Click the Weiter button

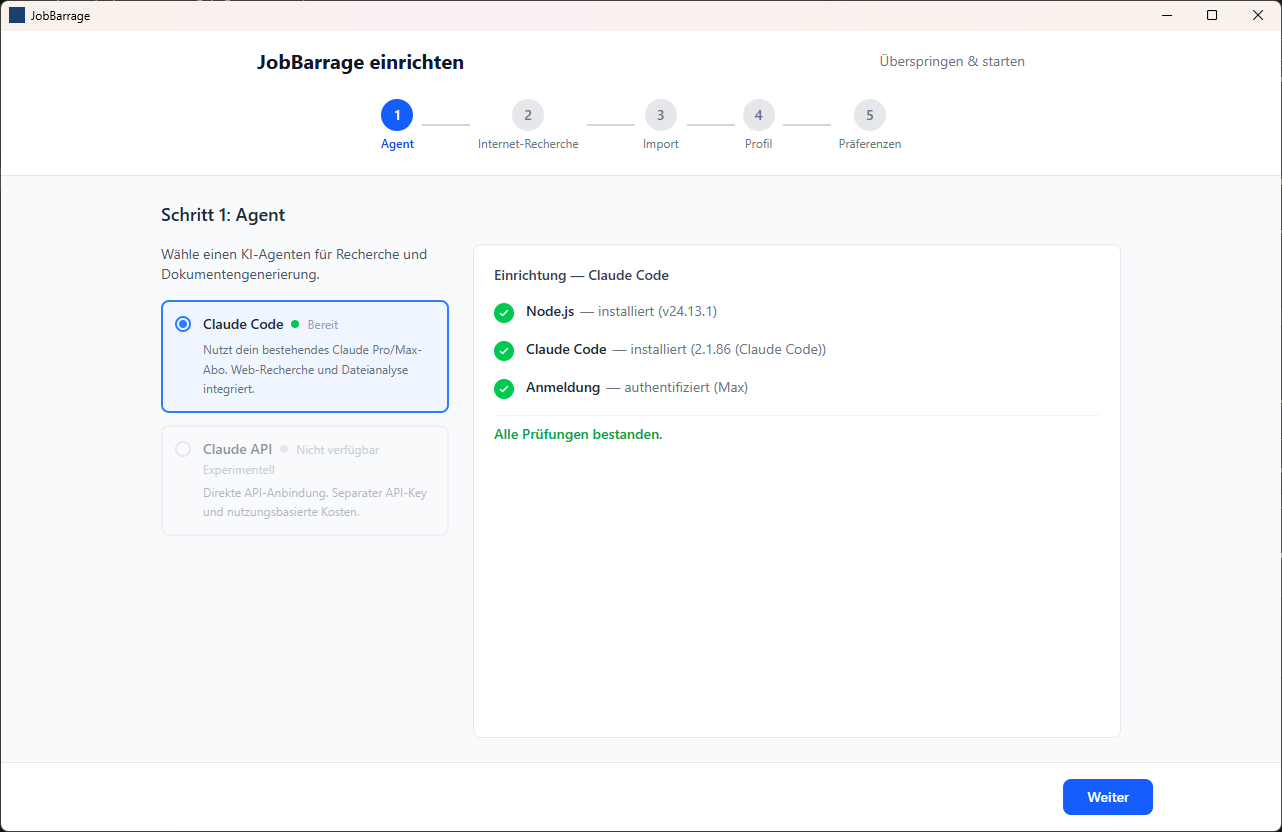click(x=1108, y=797)
